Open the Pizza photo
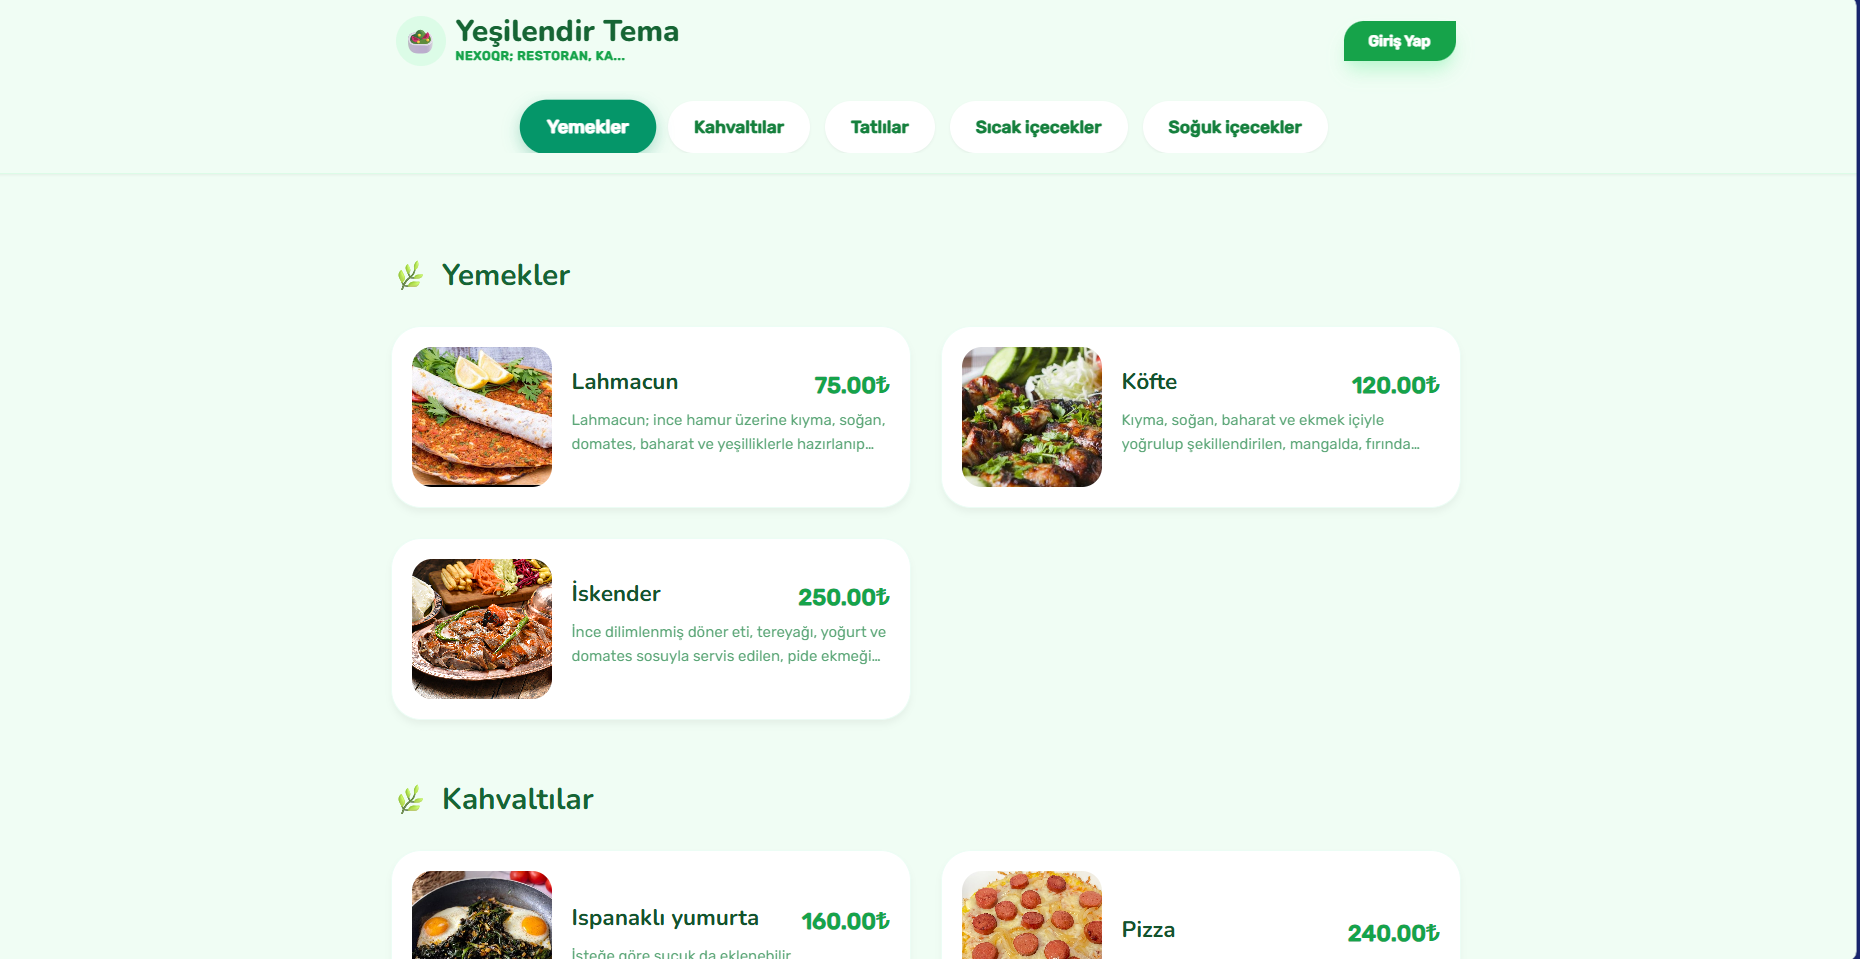 1032,915
